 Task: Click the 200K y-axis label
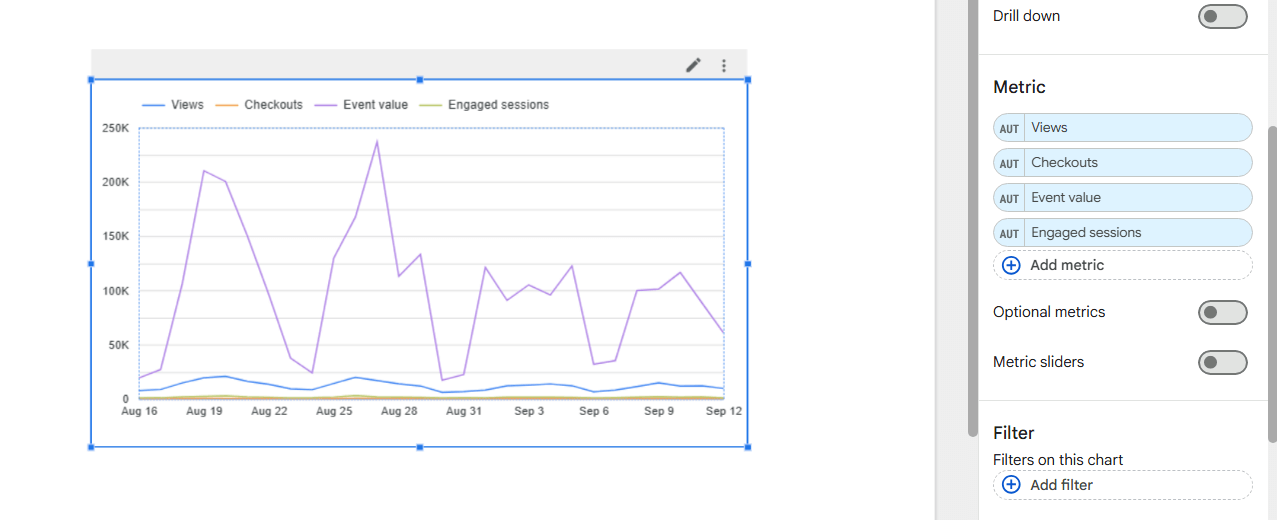[x=116, y=182]
